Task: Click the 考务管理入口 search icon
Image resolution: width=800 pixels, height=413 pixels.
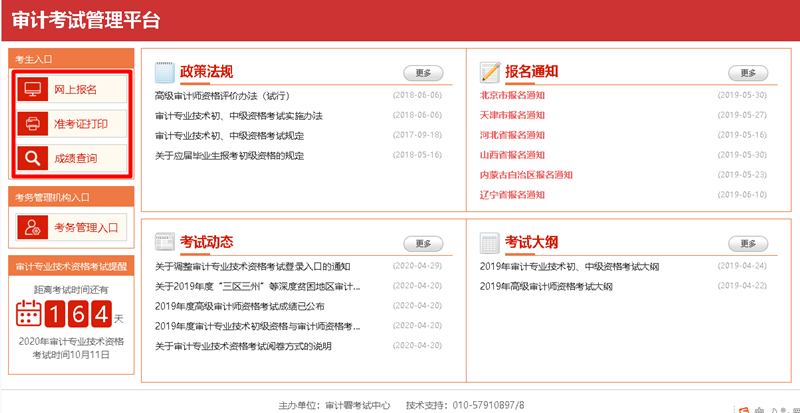Action: point(33,228)
